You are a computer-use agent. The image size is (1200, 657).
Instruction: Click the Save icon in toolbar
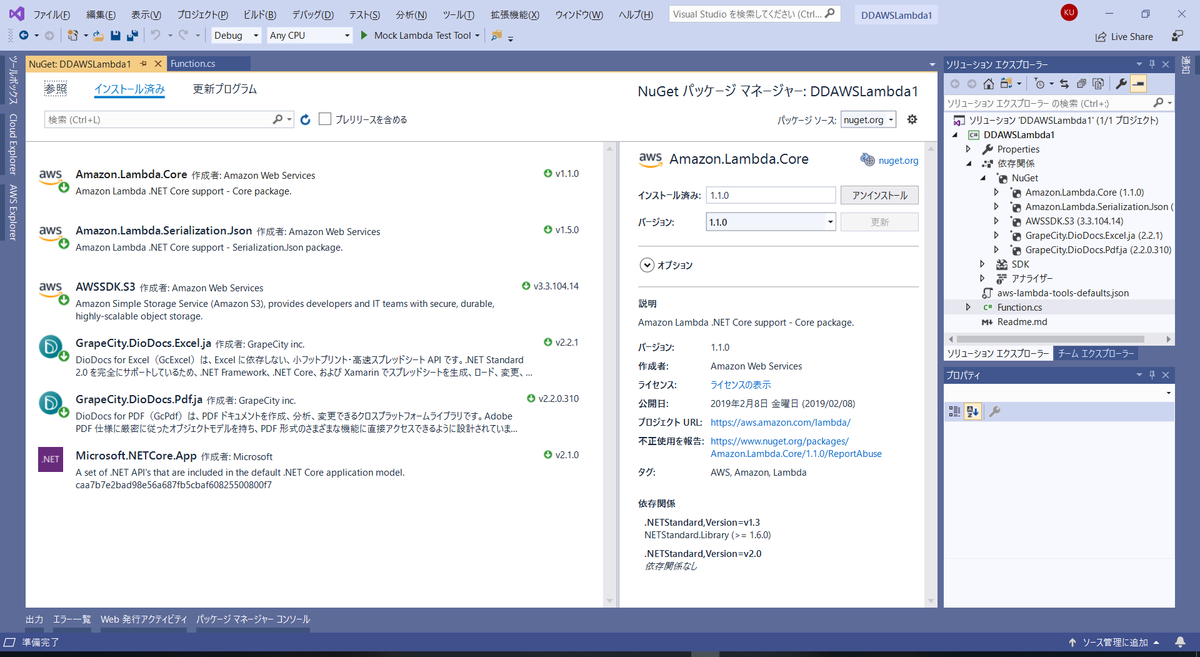(116, 35)
